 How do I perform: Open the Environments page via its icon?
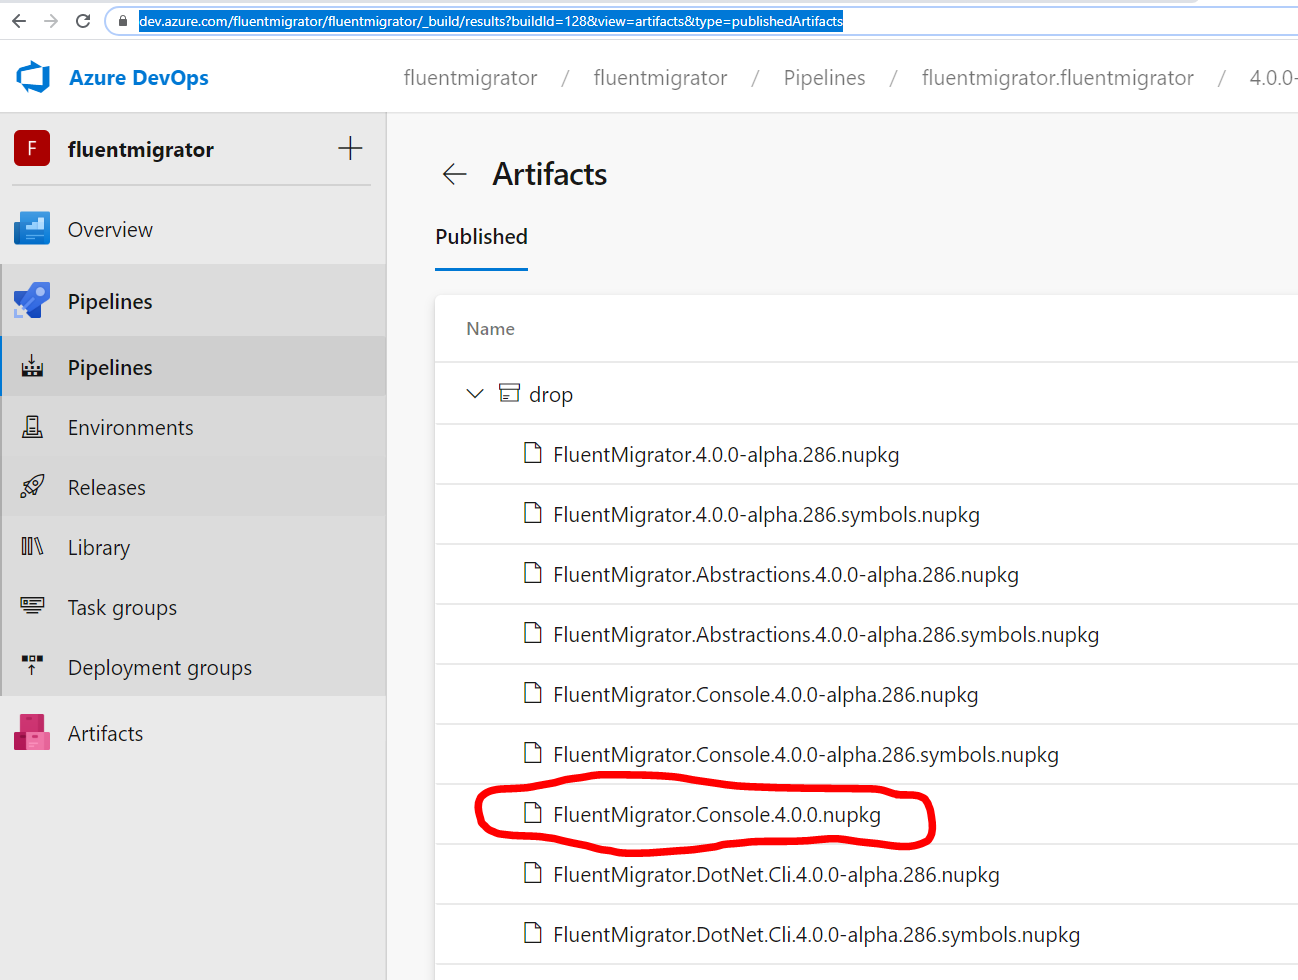[x=33, y=427]
